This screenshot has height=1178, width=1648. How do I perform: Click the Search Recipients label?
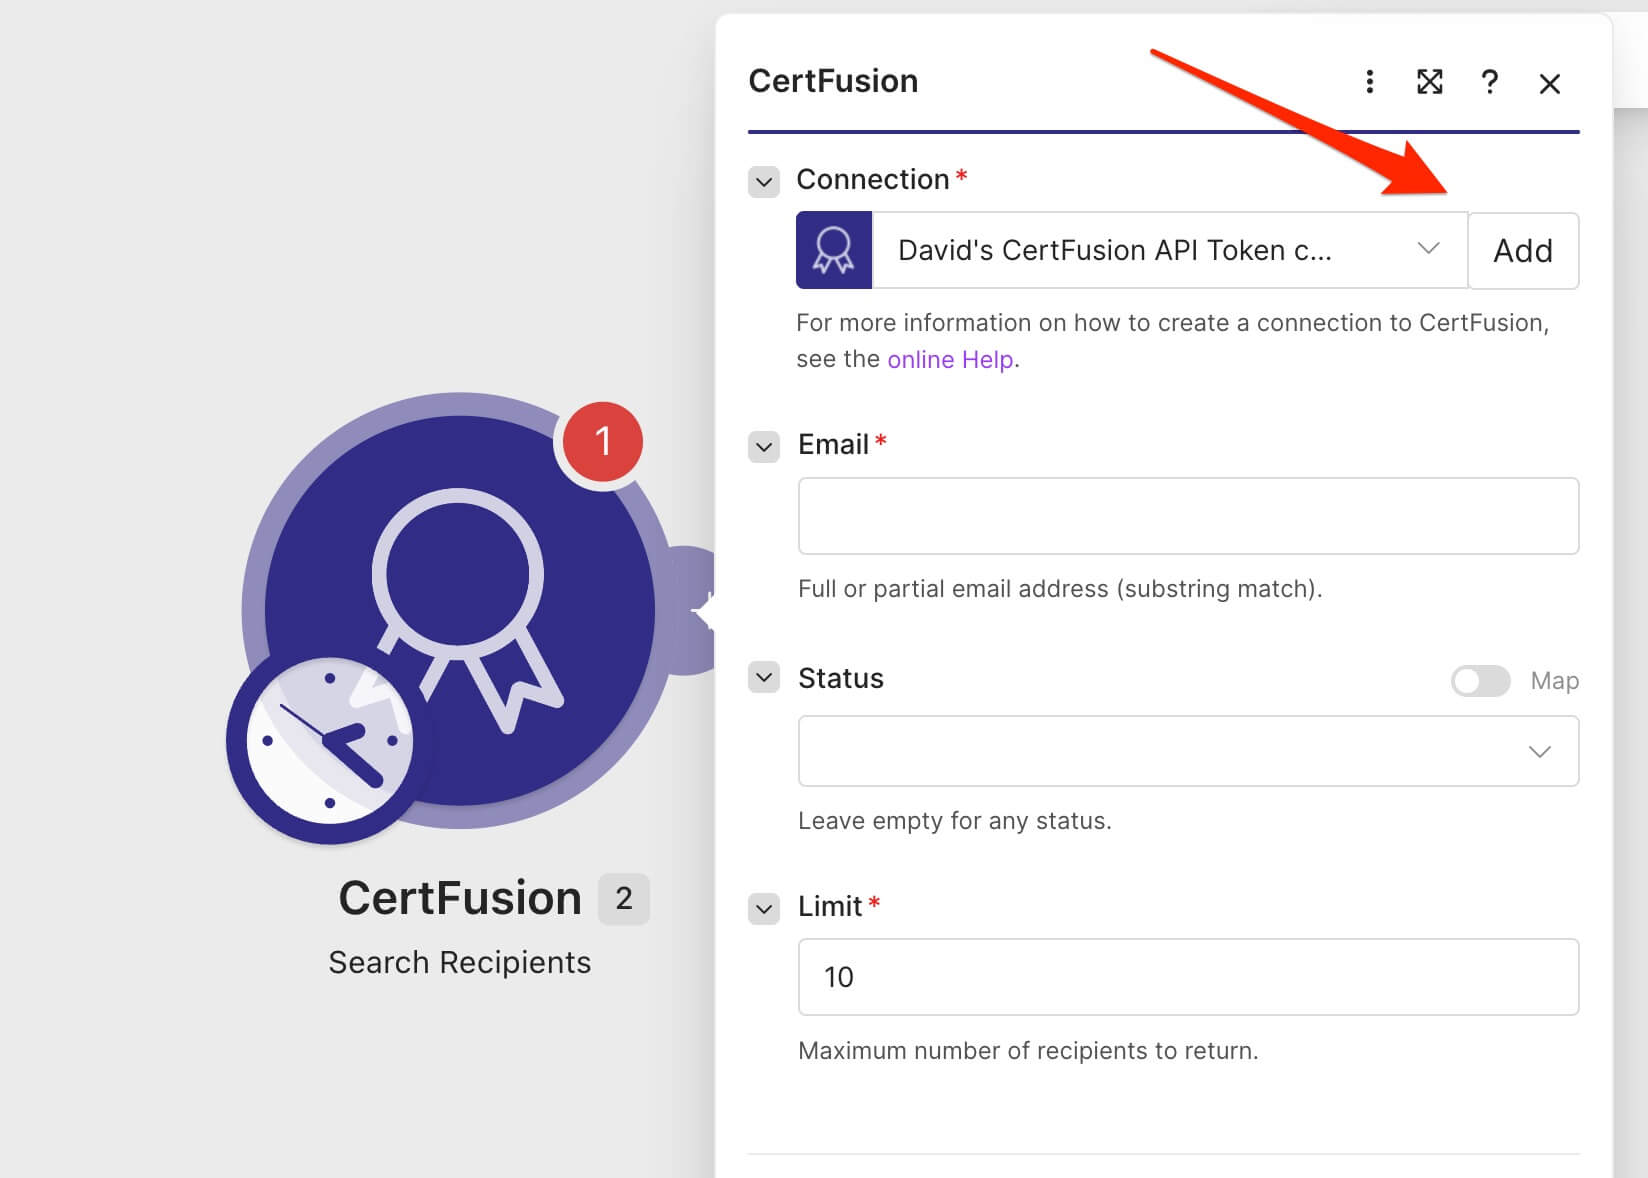460,962
